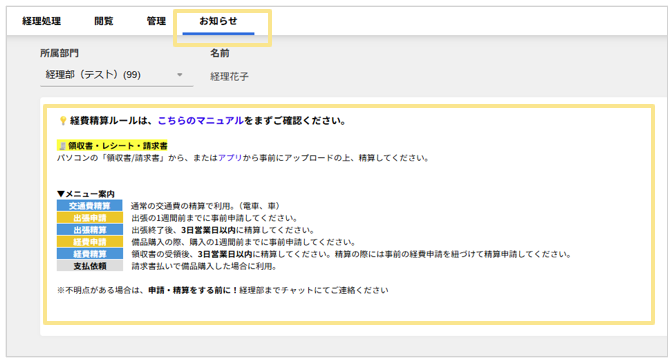670x361 pixels.
Task: Click text 出張終了後、3日営業日以内に精算してください。
Action: point(223,230)
